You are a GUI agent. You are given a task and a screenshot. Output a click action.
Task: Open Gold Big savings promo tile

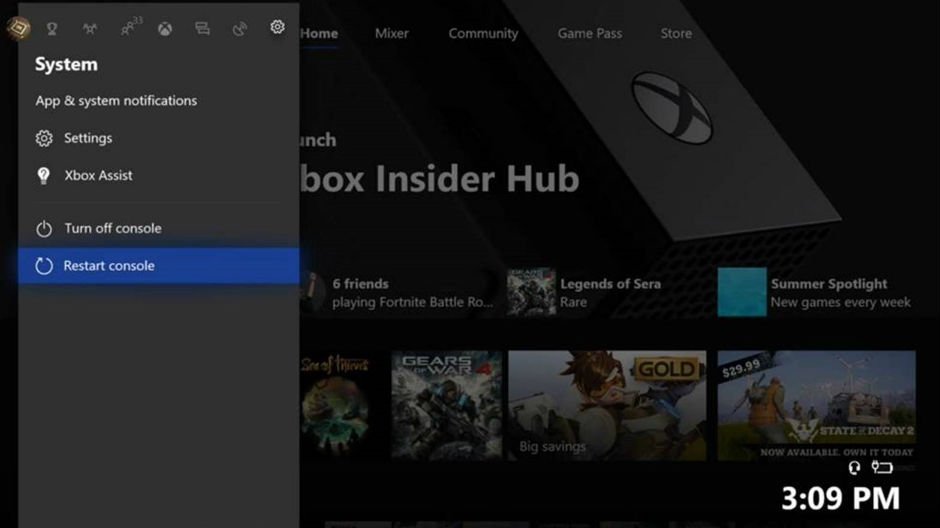[x=607, y=406]
